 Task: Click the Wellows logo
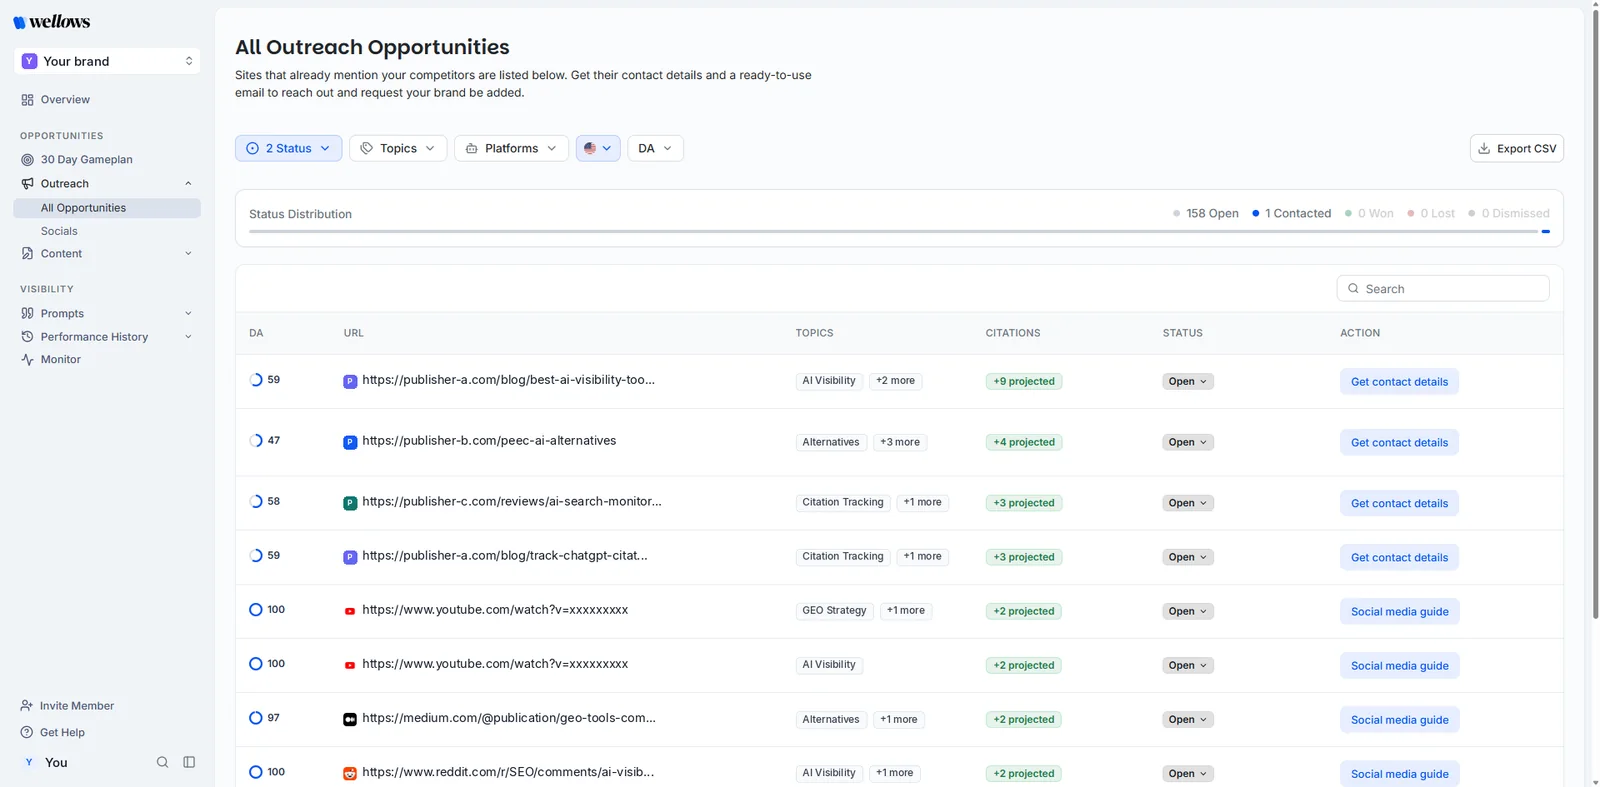(52, 21)
